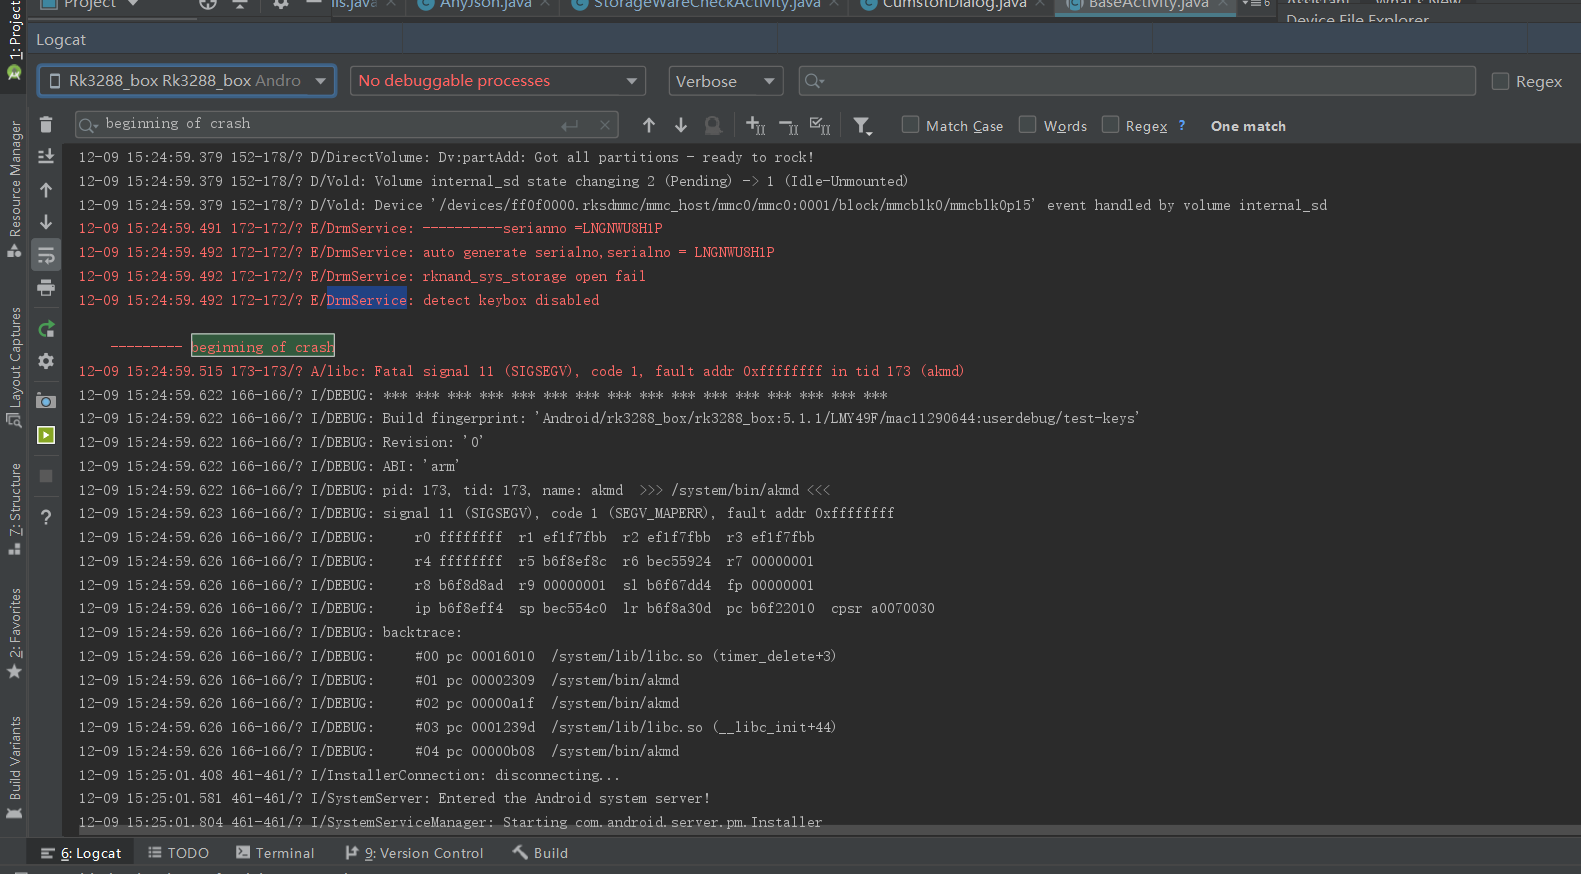Open the Terminal tool window
The height and width of the screenshot is (874, 1581).
(x=275, y=853)
